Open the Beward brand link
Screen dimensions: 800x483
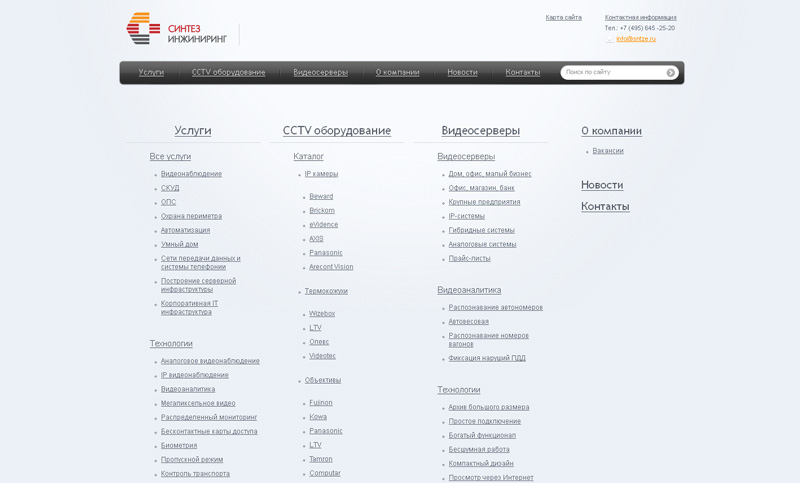coord(321,196)
